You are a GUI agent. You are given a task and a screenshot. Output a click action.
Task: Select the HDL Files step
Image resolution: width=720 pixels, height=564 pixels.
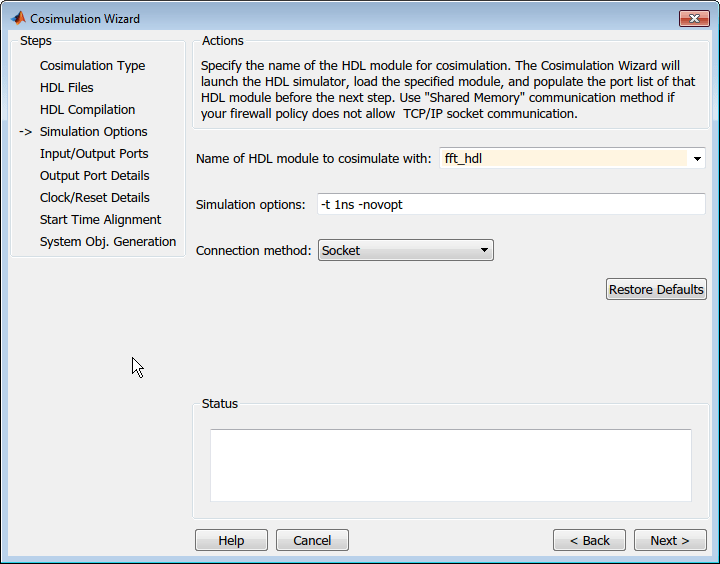click(x=67, y=88)
